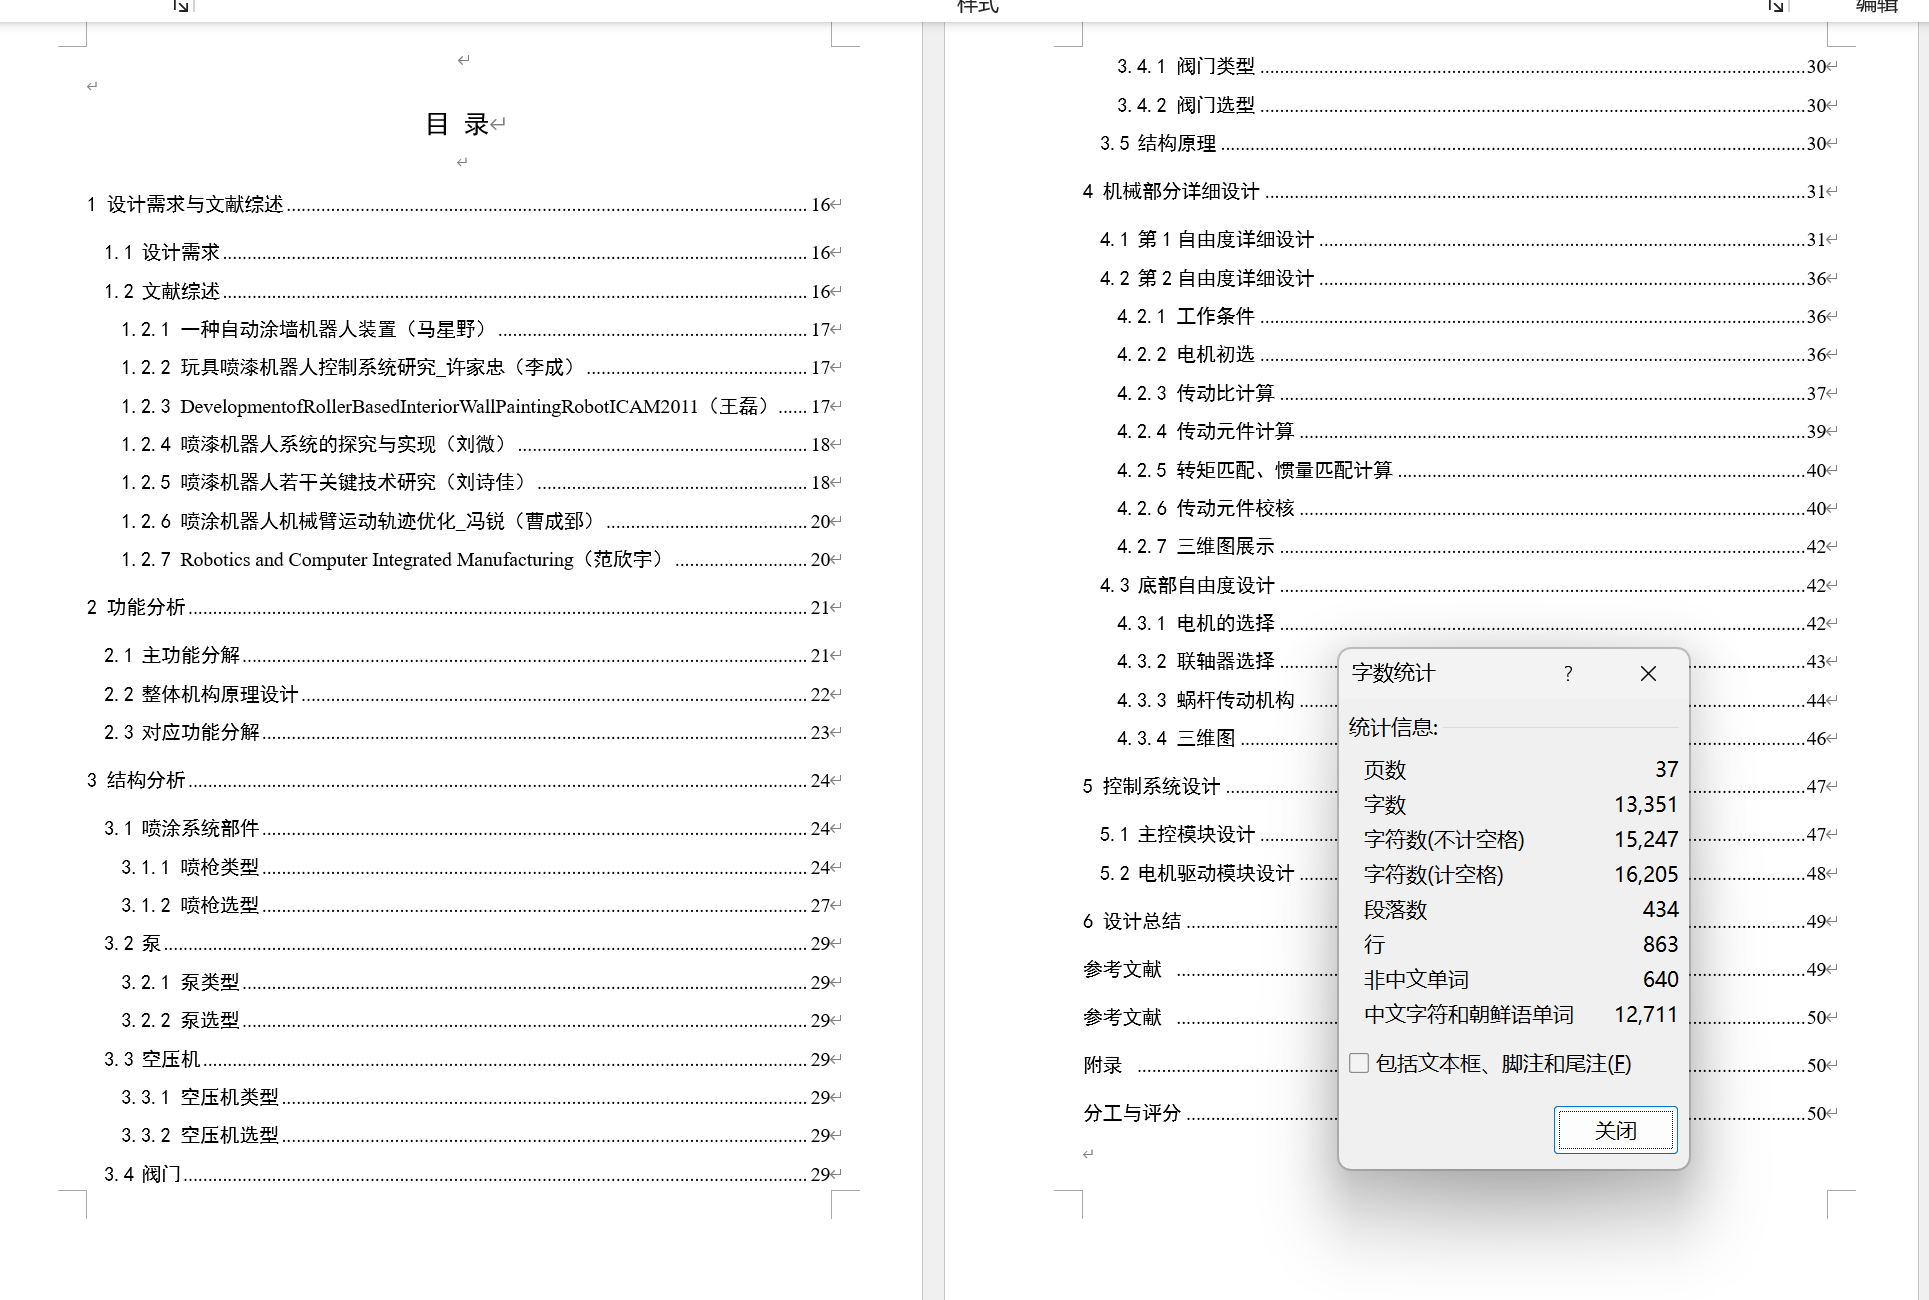
Task: Click the 编辑 group in ribbon
Action: pos(1876,6)
